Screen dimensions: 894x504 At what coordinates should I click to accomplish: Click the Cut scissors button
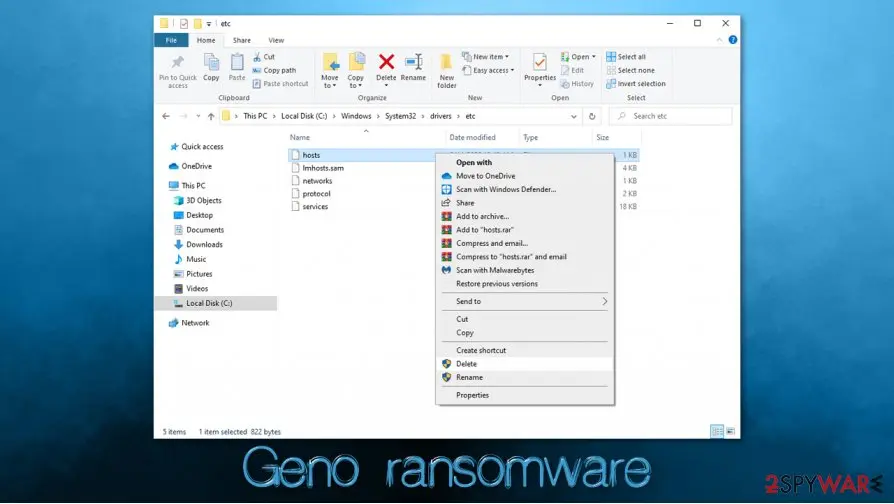tap(264, 57)
